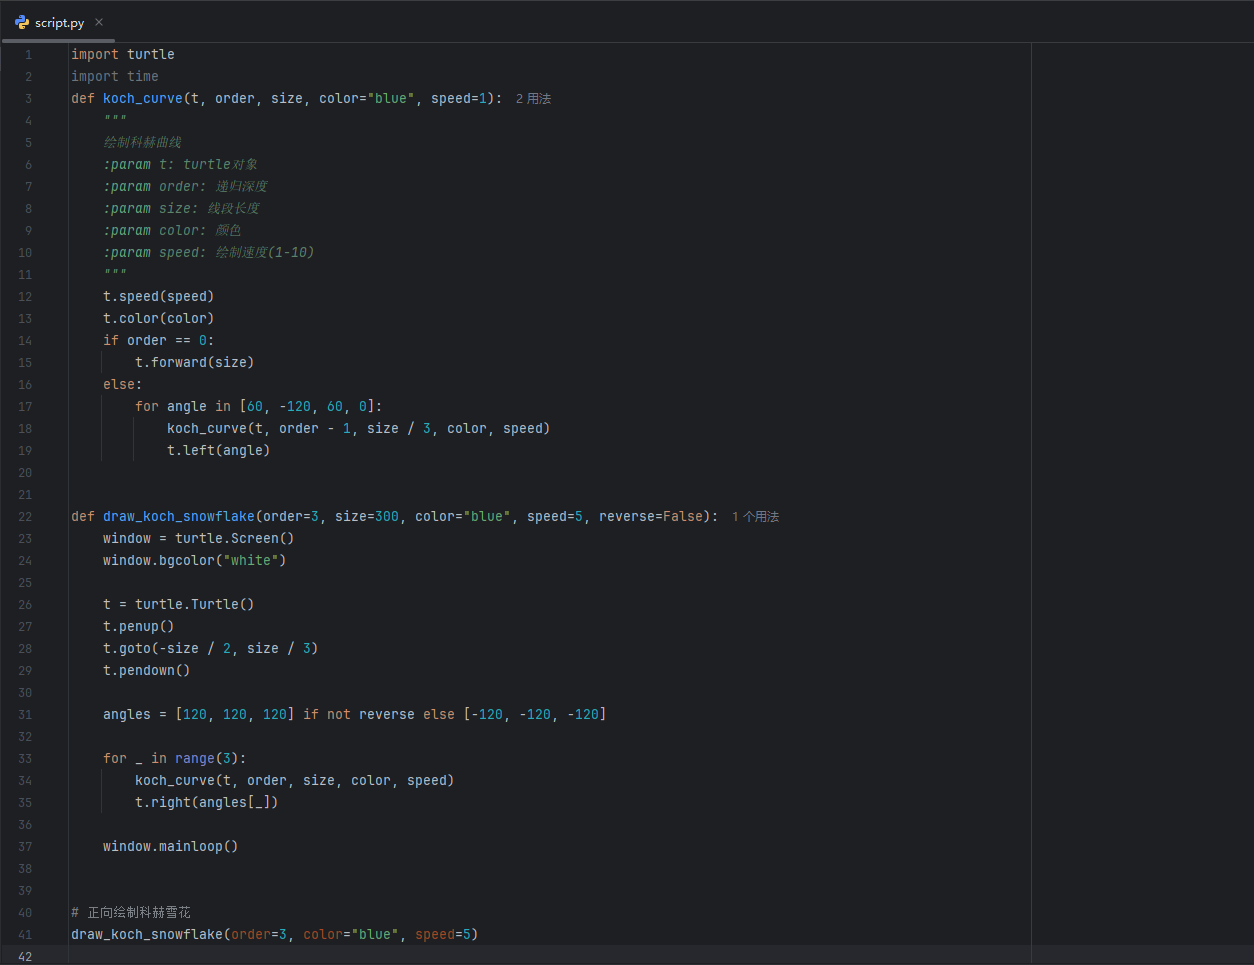This screenshot has height=965, width=1254.
Task: Click the unused "import time" statement
Action: tap(114, 77)
